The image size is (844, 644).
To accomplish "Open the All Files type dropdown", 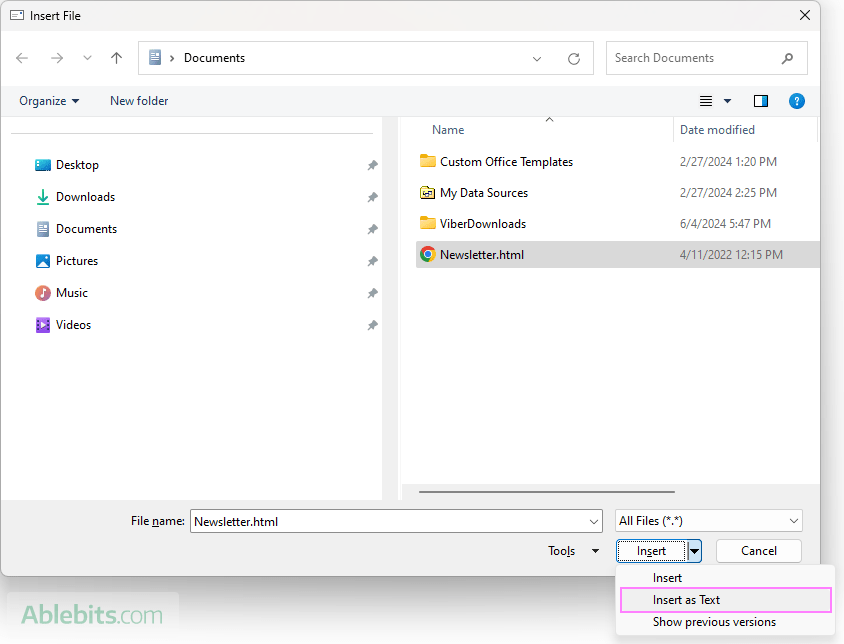I will (708, 521).
